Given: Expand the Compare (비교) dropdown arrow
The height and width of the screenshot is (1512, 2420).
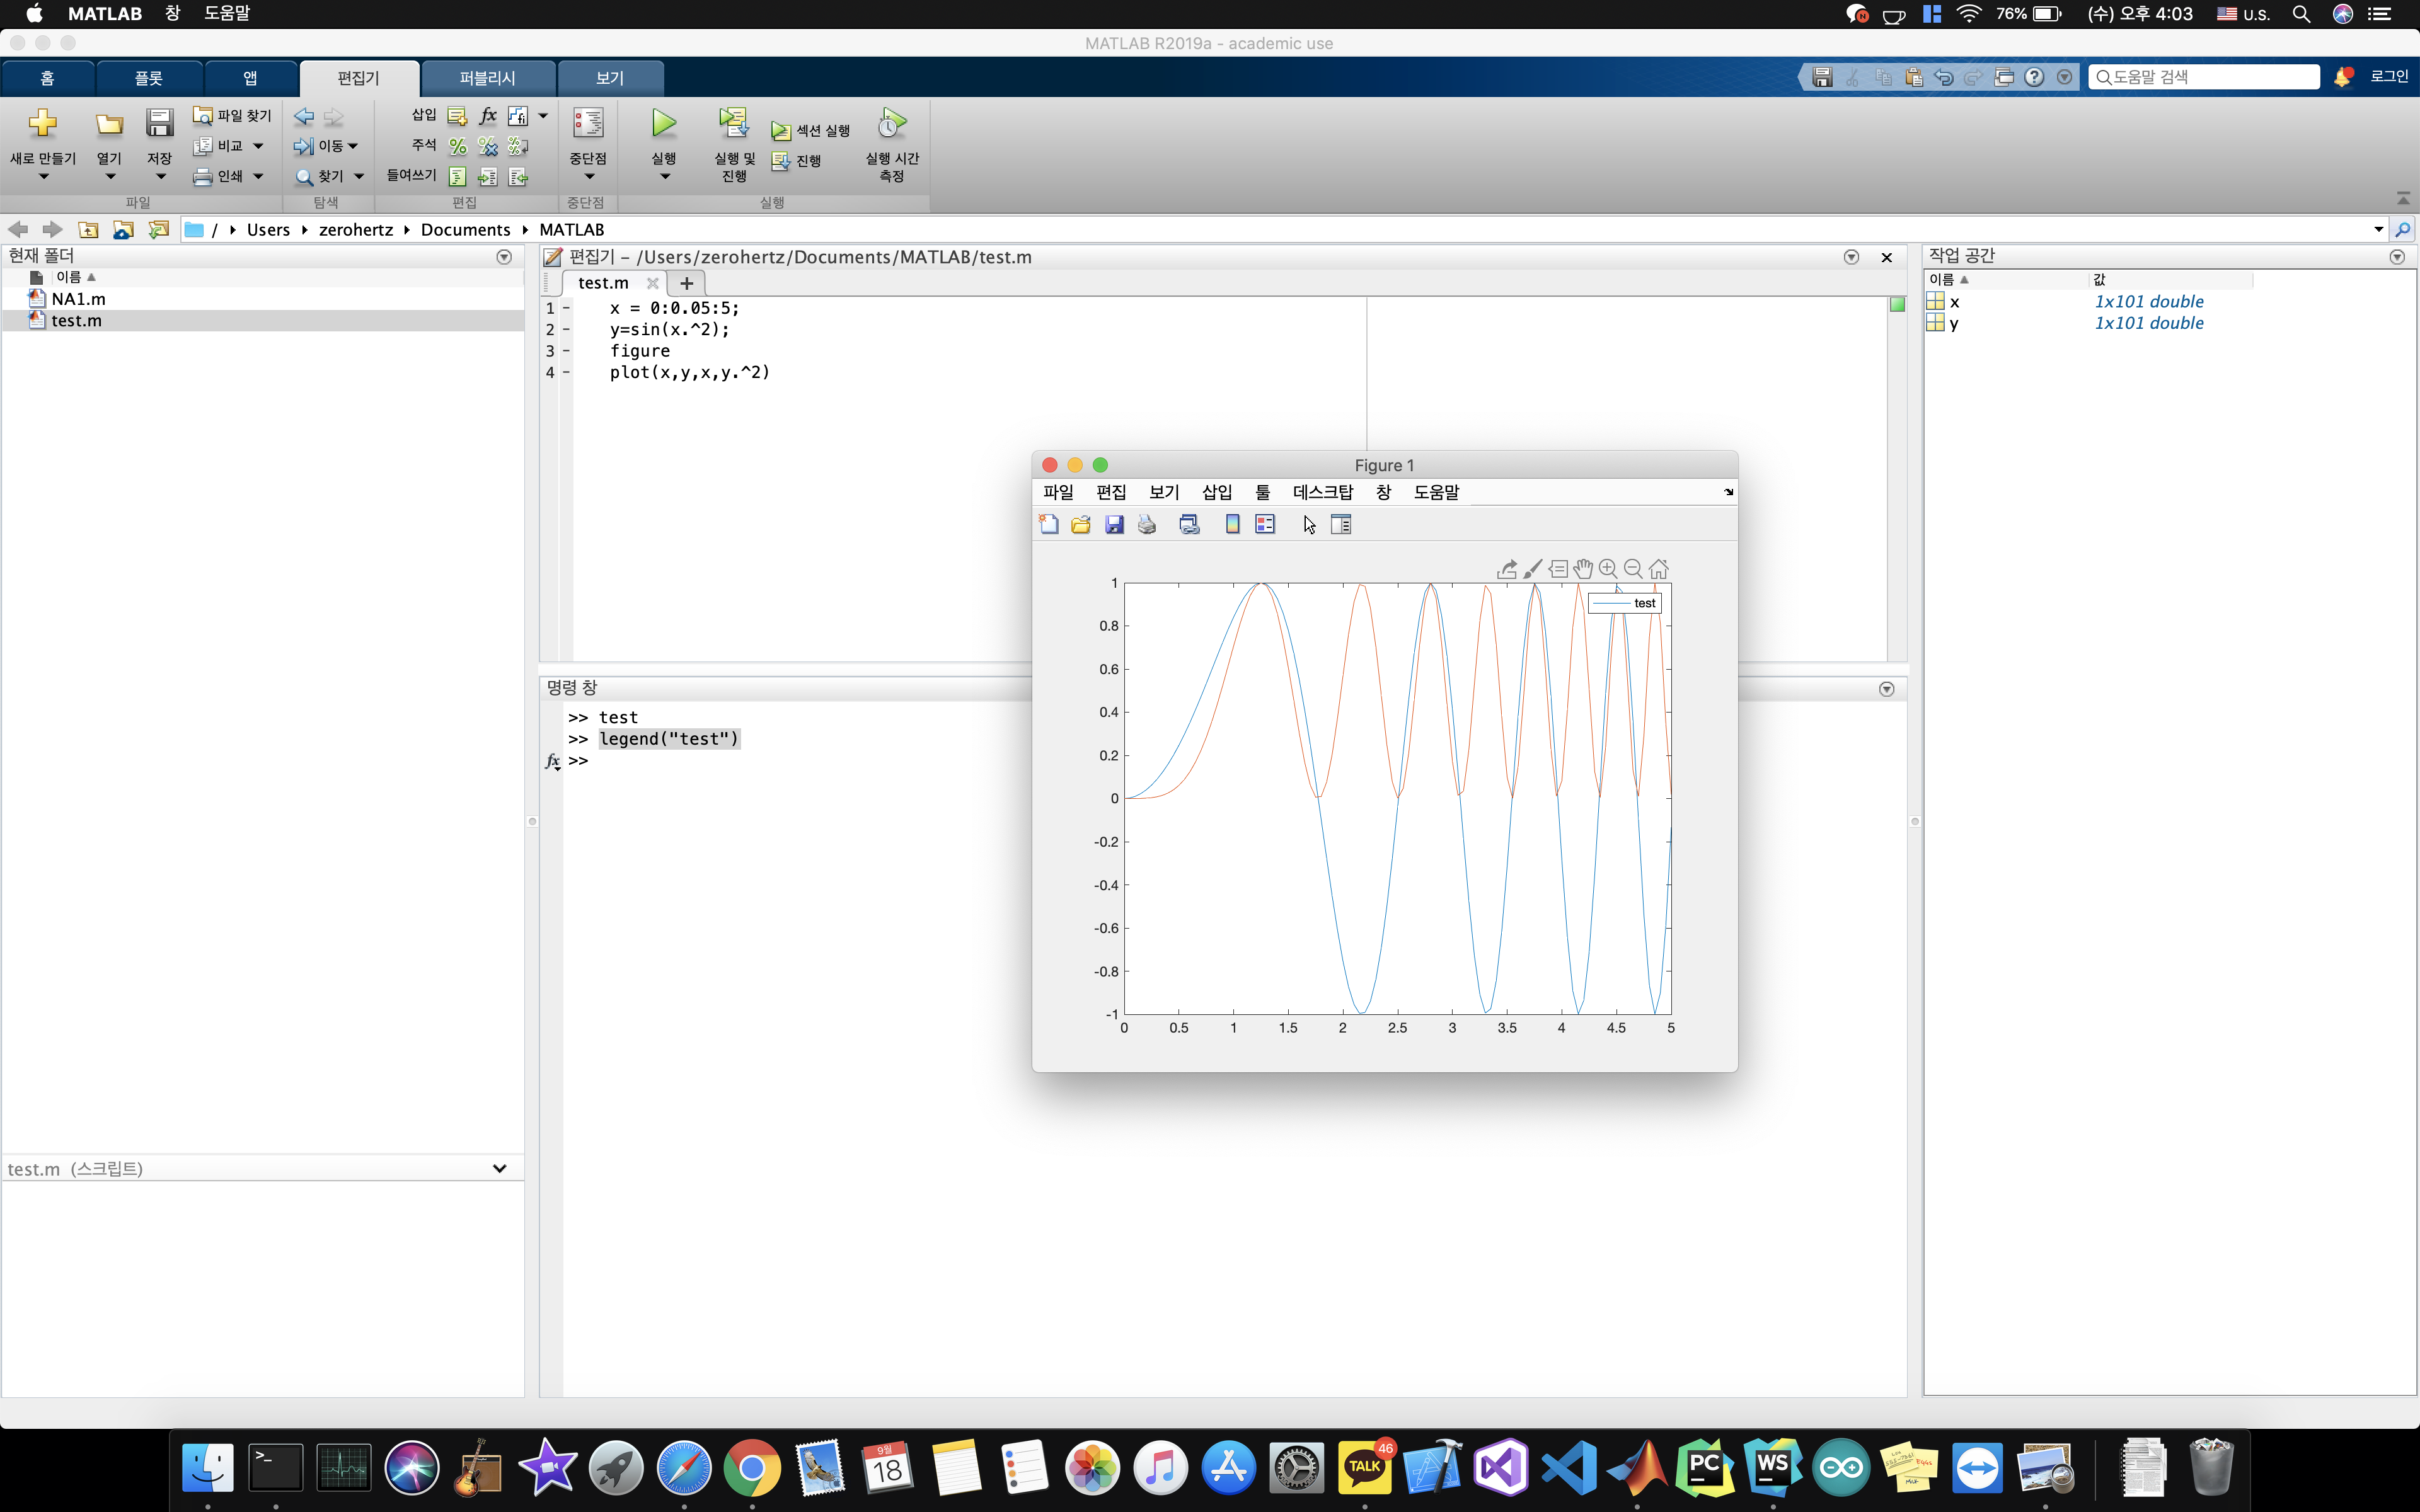Looking at the screenshot, I should coord(258,146).
